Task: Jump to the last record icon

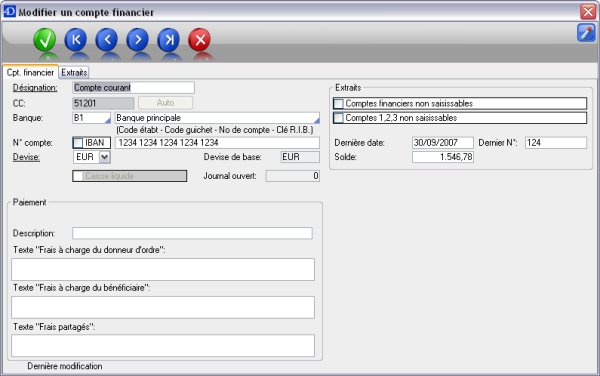Action: 168,40
